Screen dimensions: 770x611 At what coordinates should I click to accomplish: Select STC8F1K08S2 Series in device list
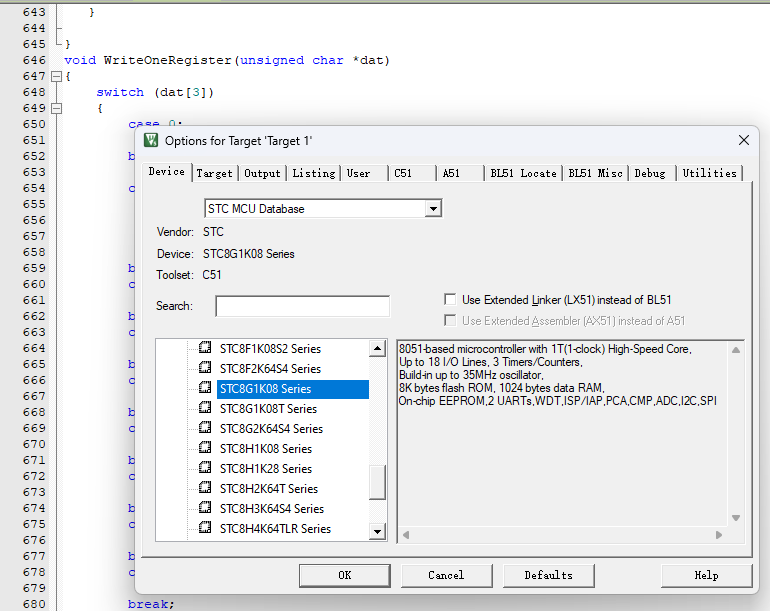pos(270,349)
